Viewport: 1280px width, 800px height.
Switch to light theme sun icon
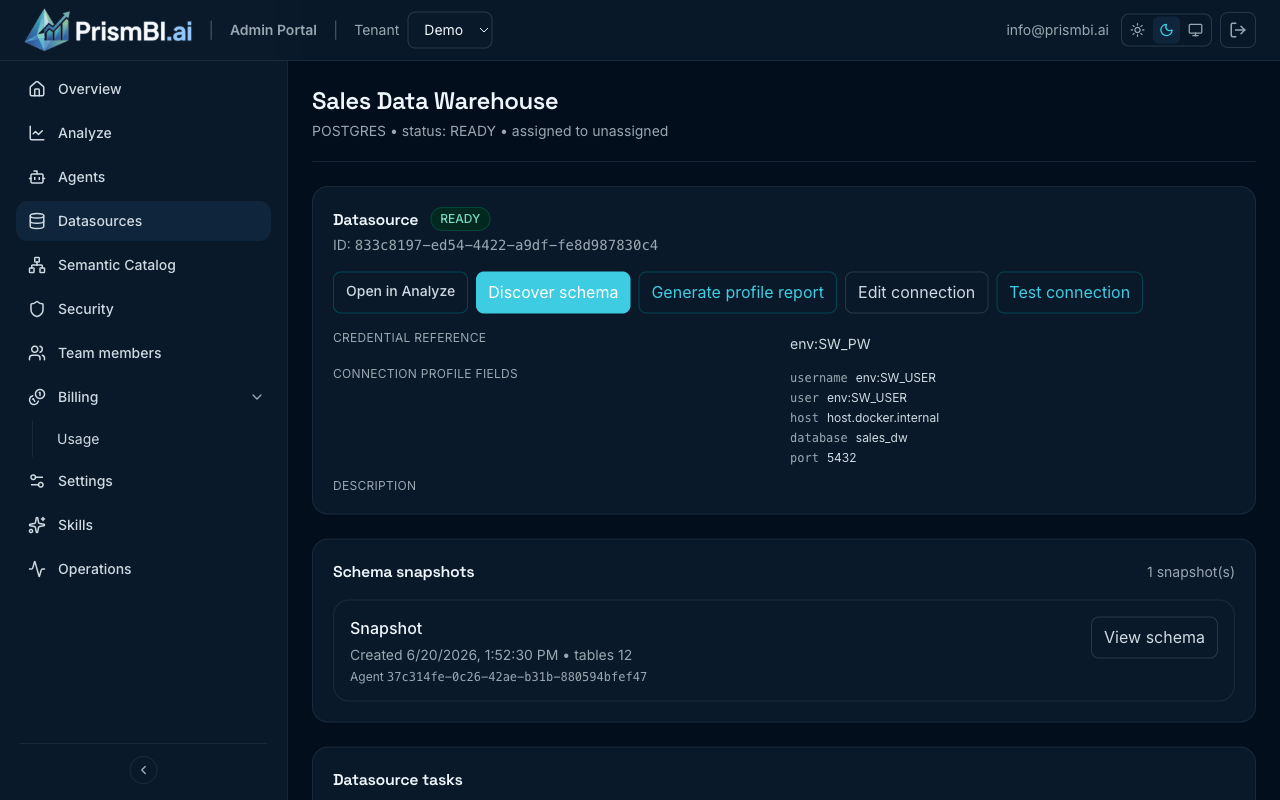click(x=1137, y=30)
